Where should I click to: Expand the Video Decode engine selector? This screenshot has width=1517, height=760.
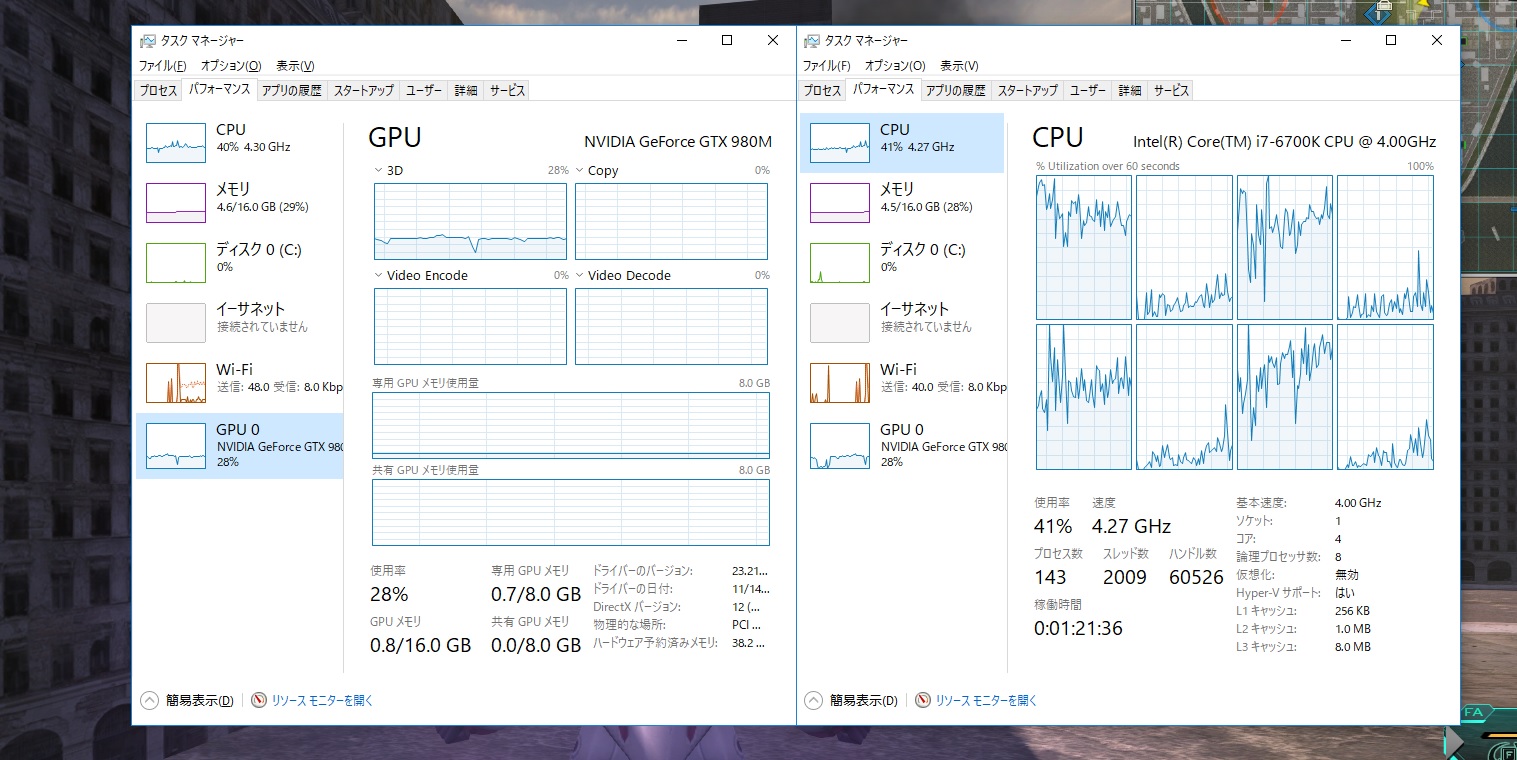click(580, 276)
